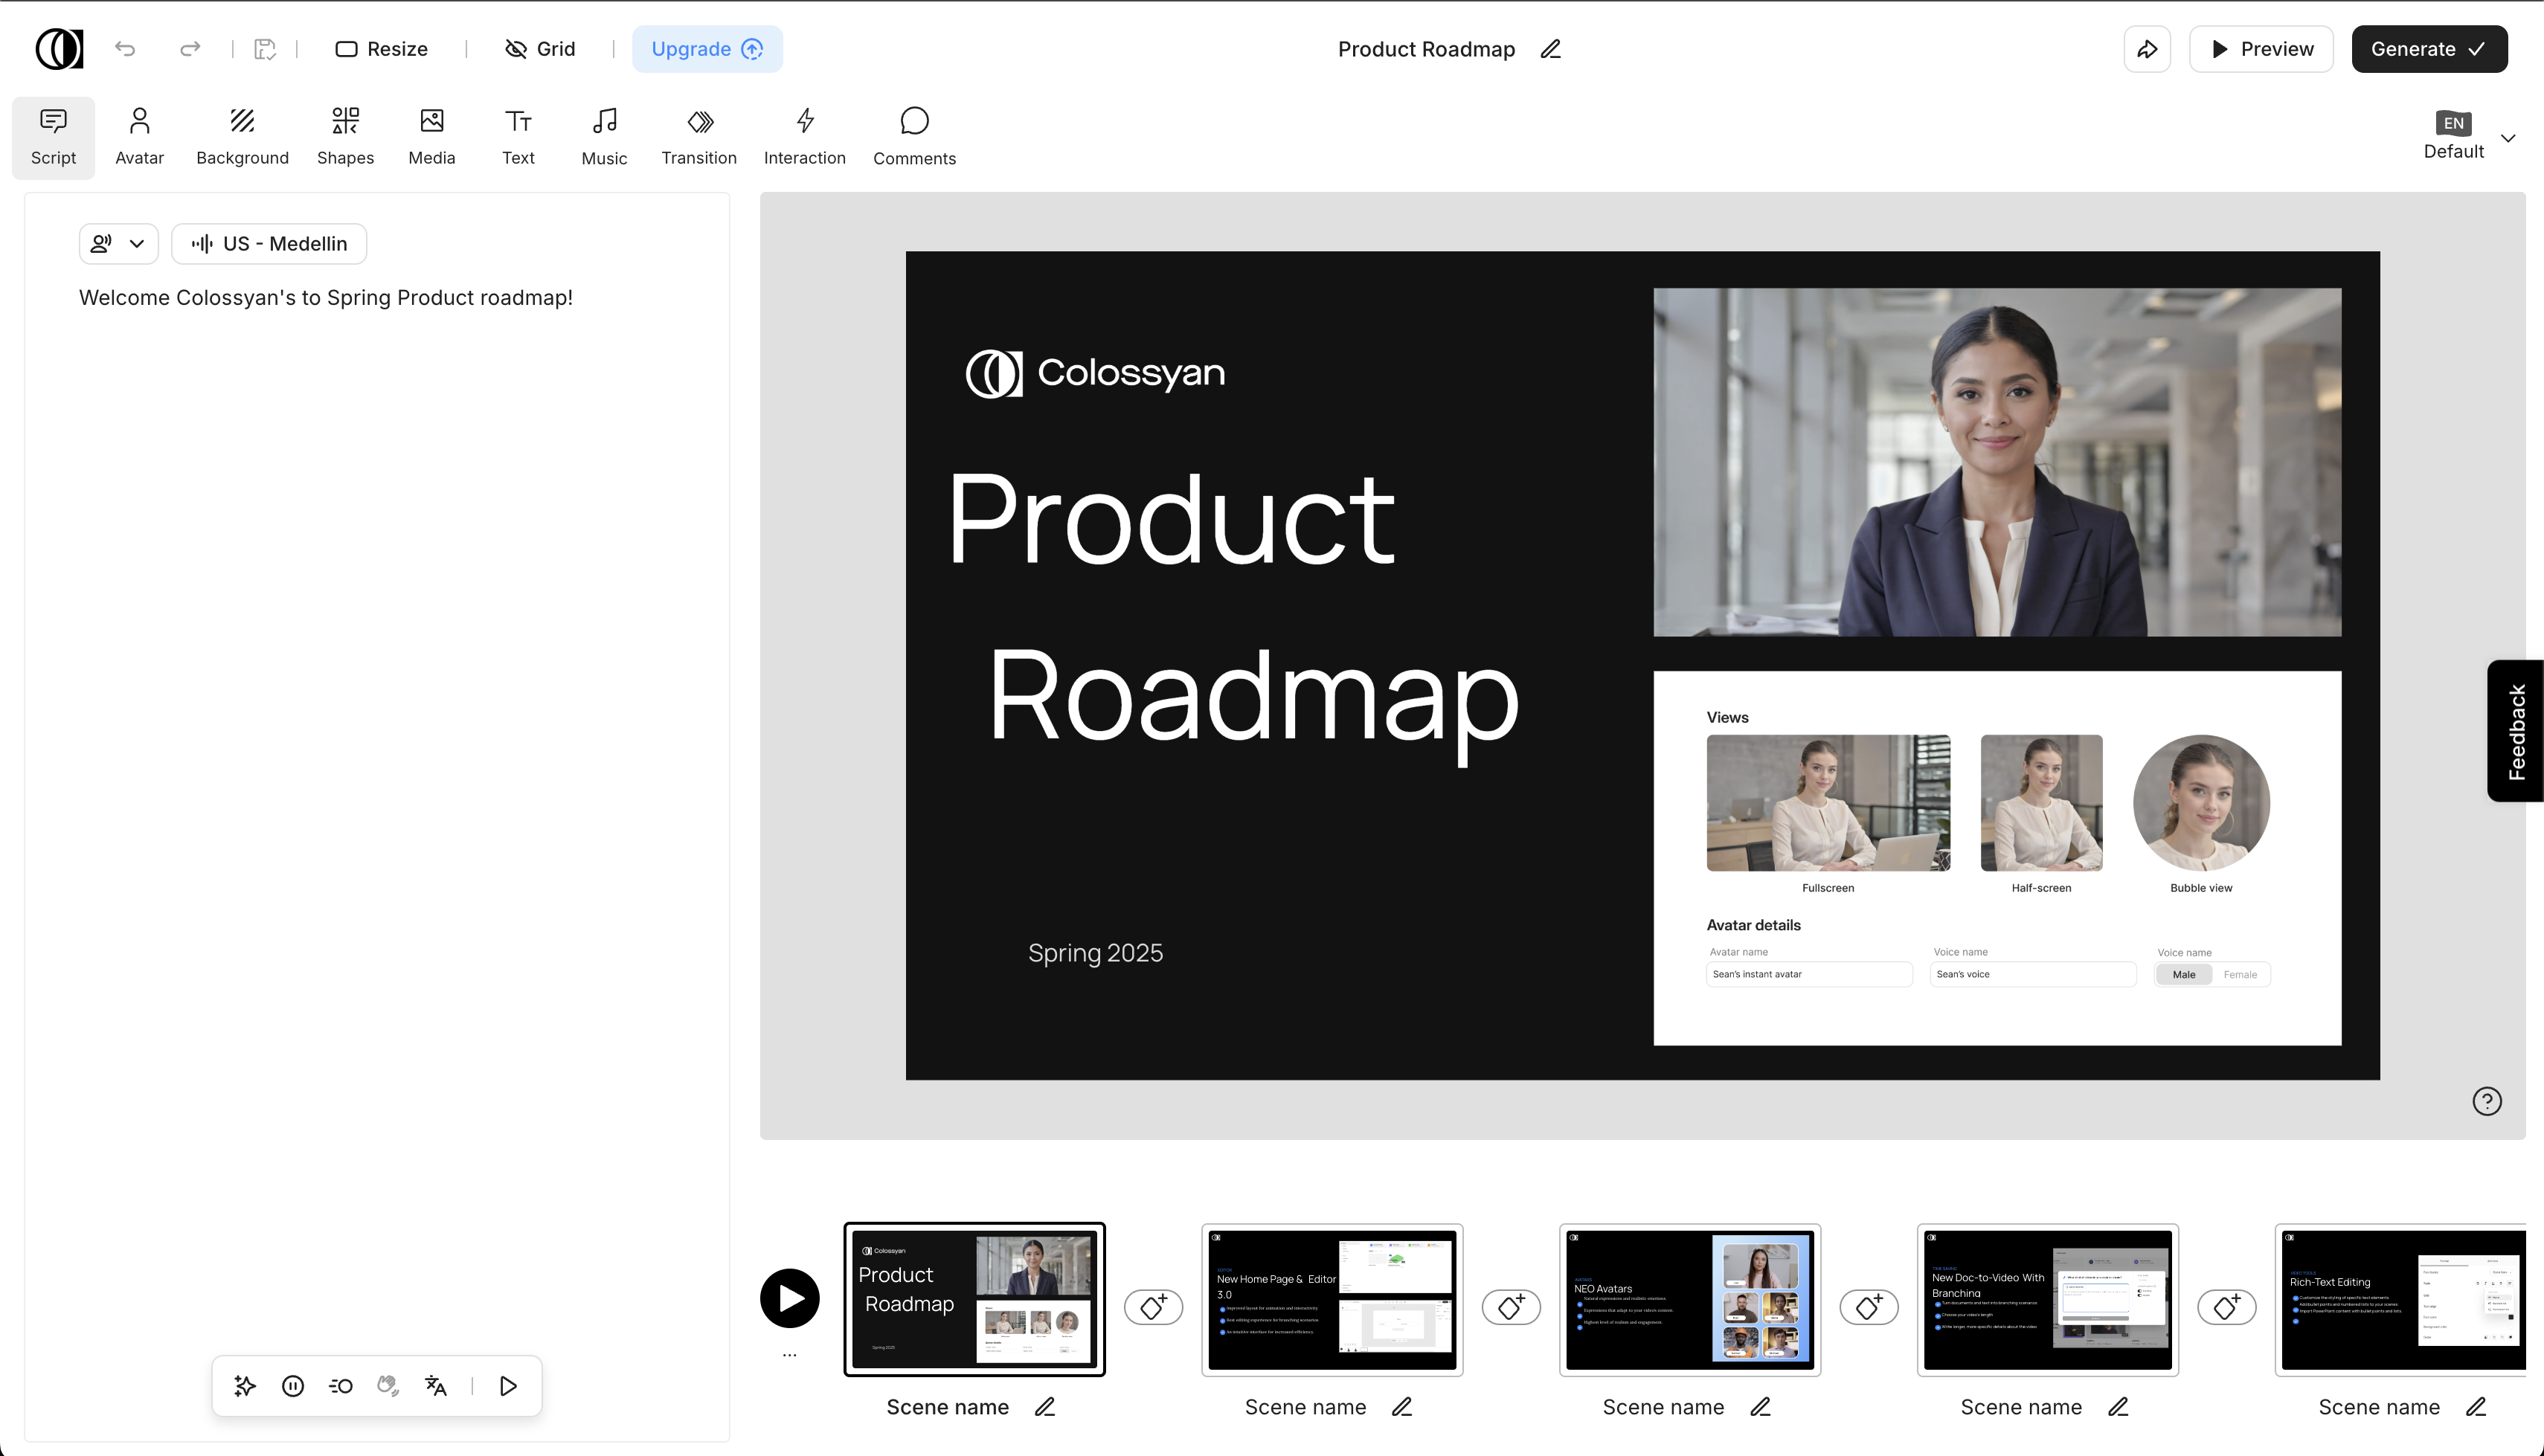The width and height of the screenshot is (2544, 1456).
Task: Open the Avatar tab
Action: click(139, 137)
